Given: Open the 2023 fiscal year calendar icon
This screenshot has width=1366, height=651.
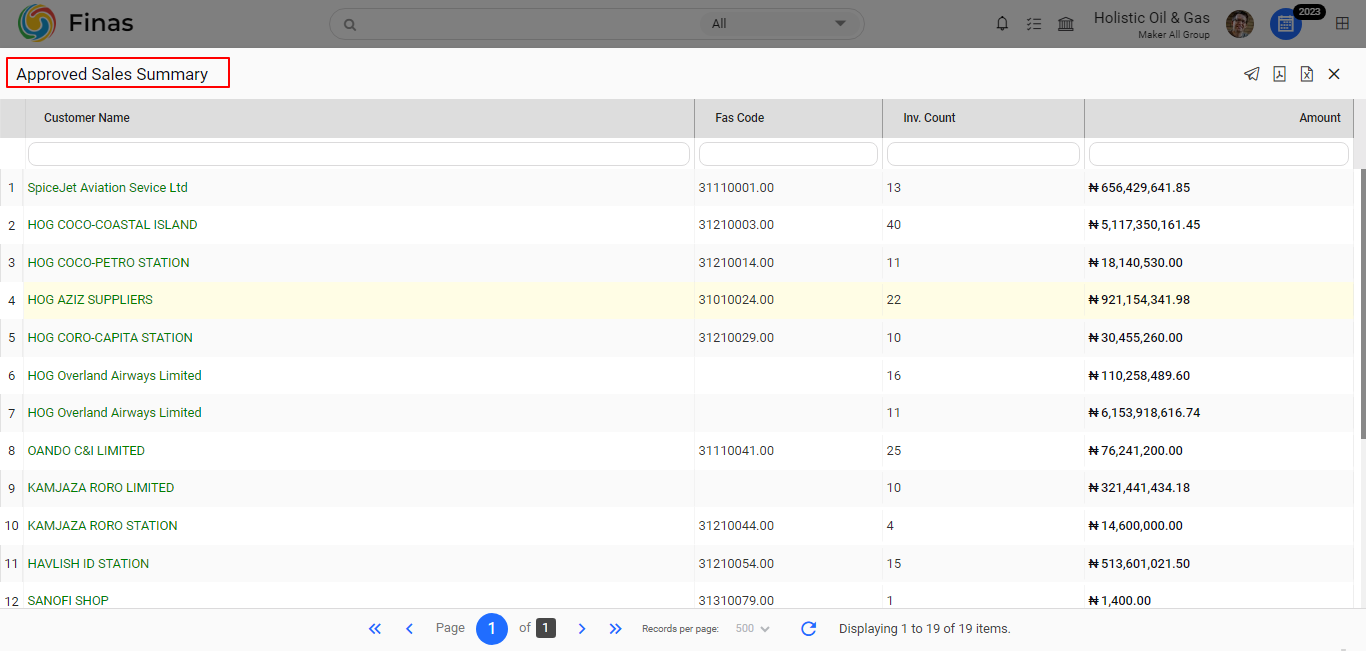Looking at the screenshot, I should pyautogui.click(x=1285, y=24).
